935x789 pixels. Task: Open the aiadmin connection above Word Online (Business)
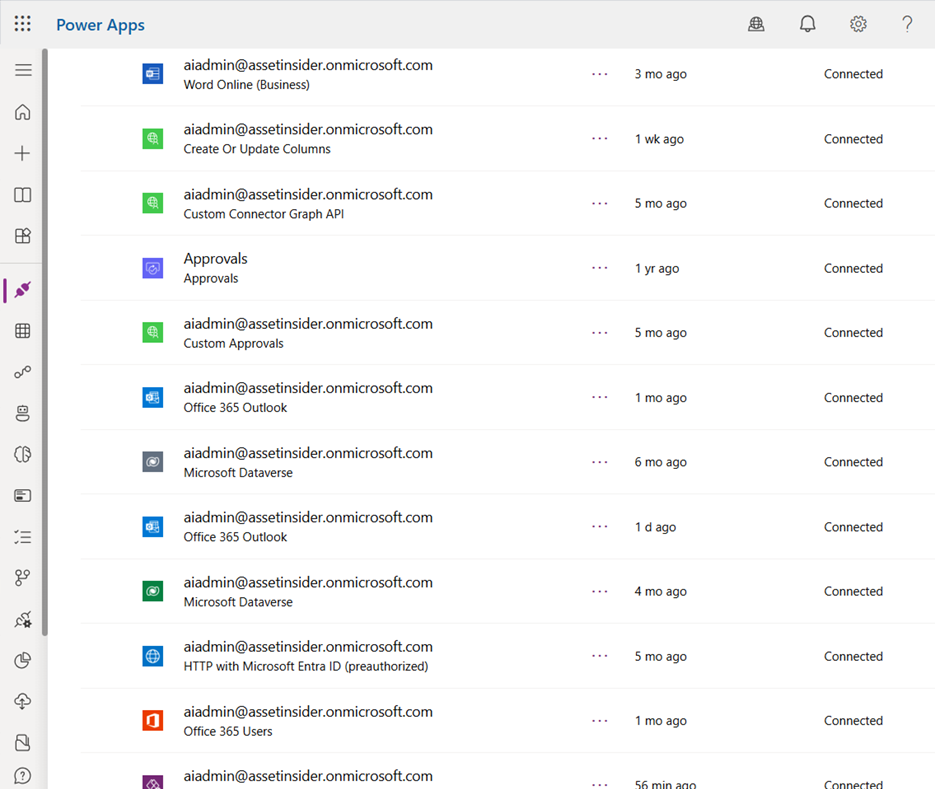[308, 65]
